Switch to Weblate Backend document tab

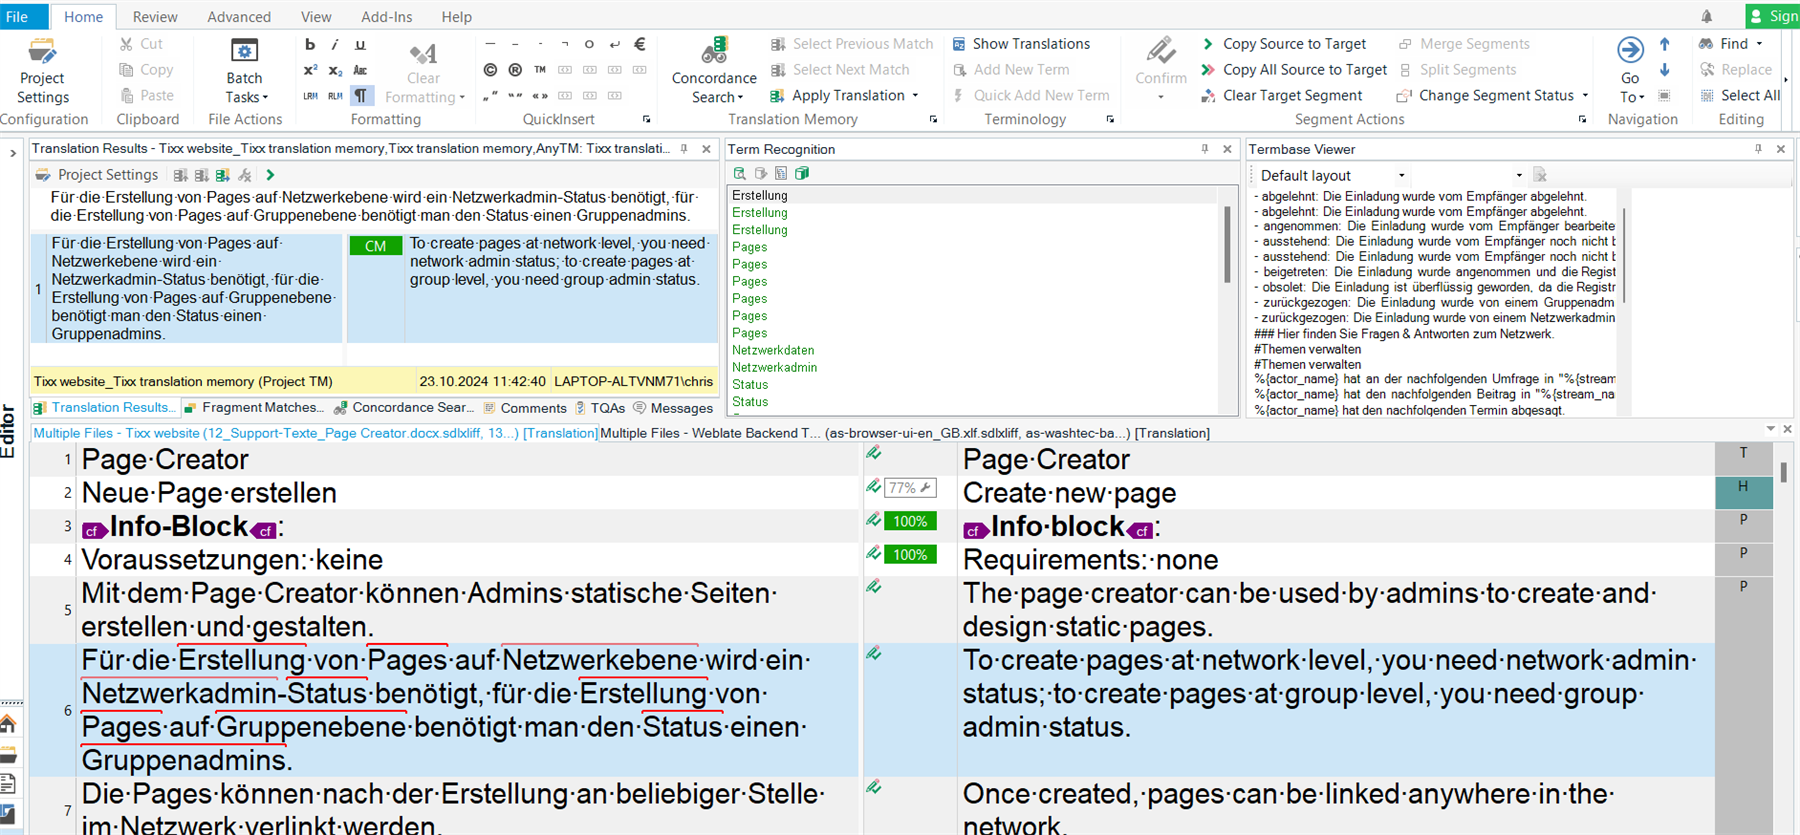pyautogui.click(x=905, y=433)
